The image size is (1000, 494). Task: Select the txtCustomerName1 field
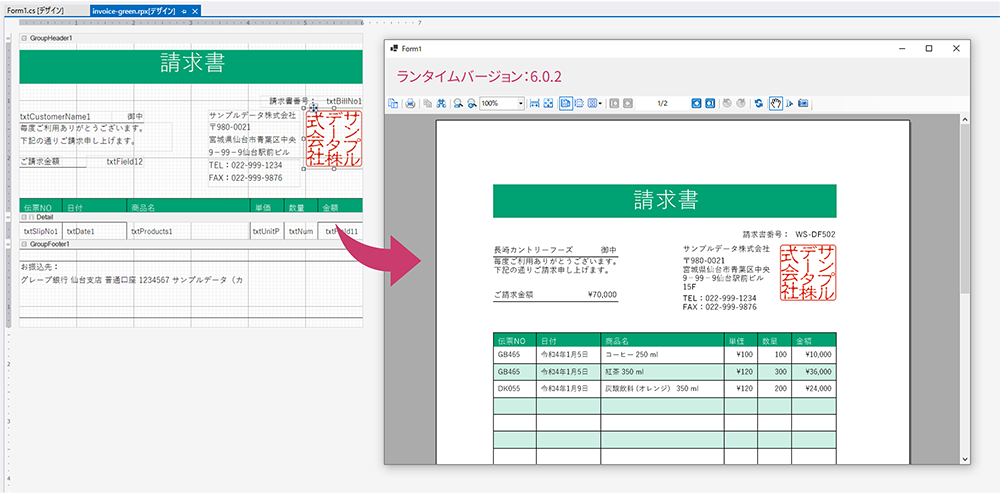click(56, 116)
